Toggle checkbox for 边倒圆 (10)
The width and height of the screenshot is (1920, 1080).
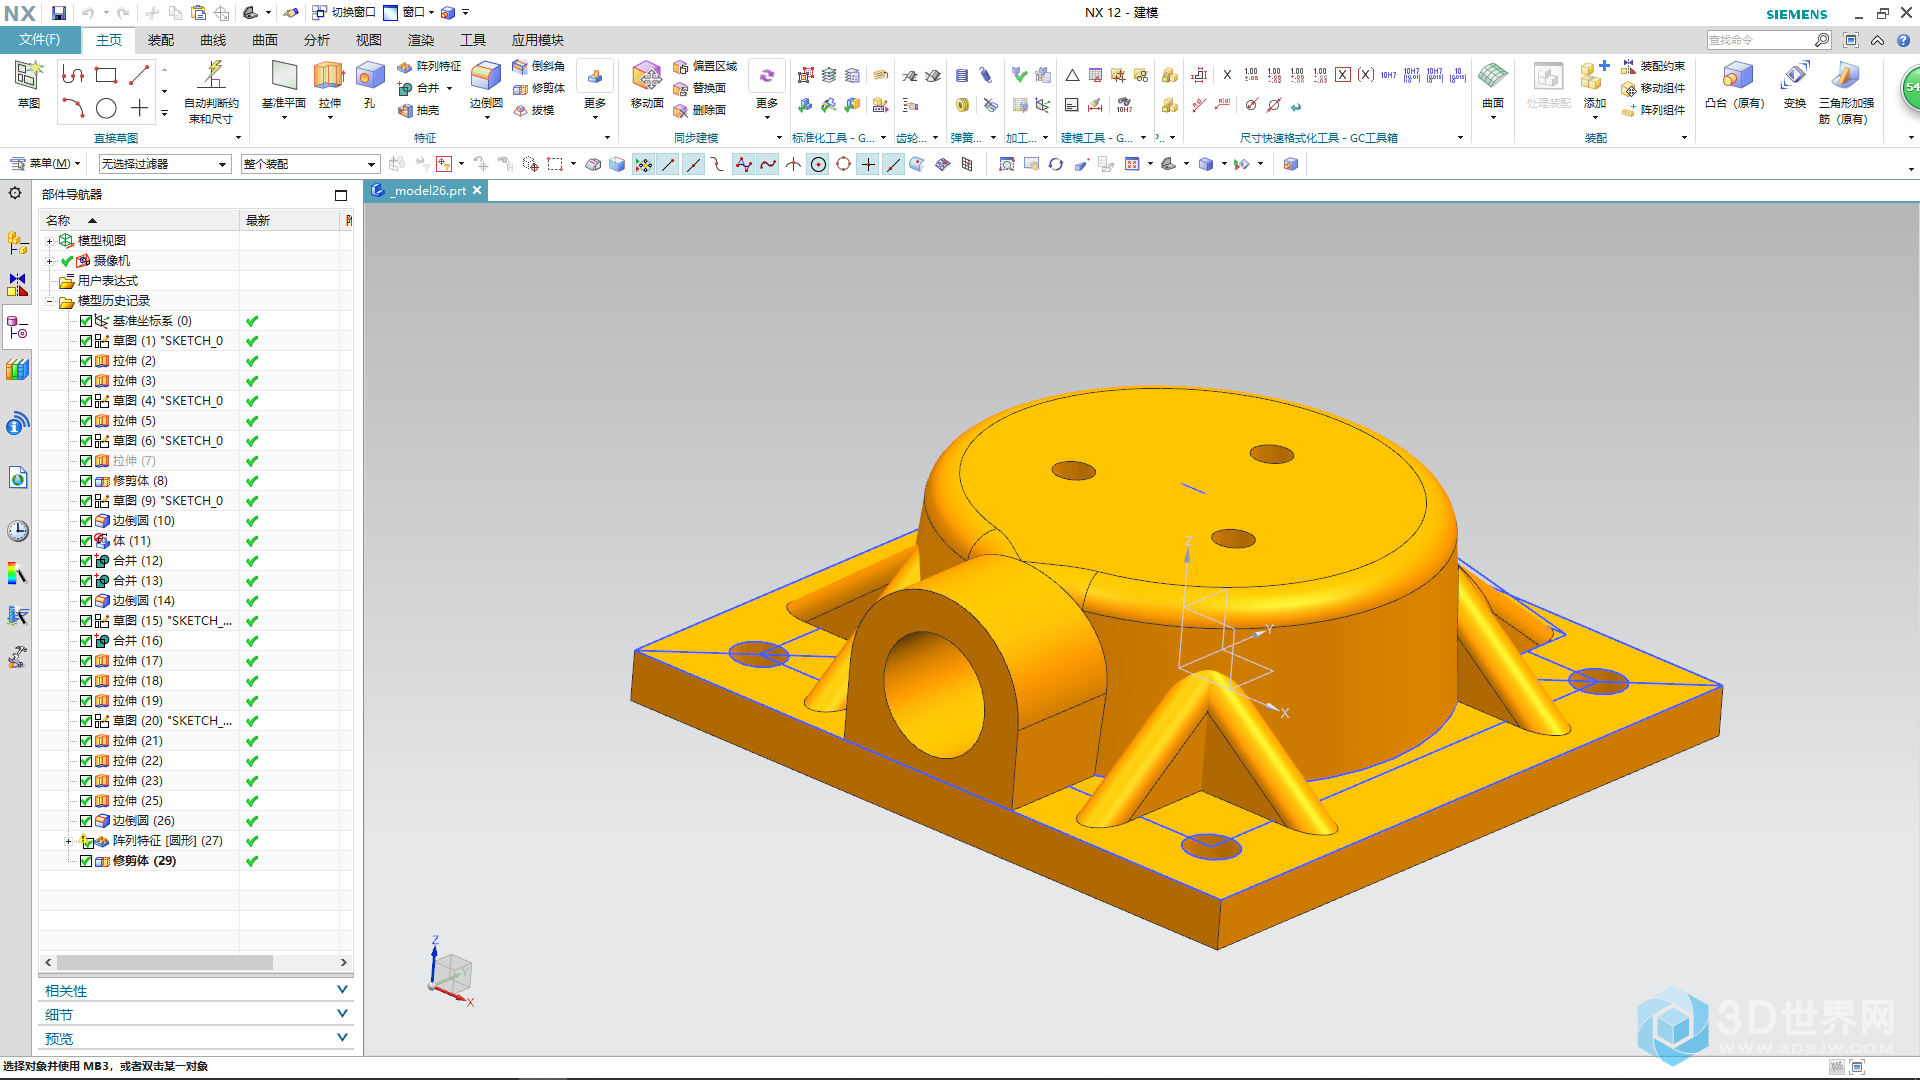[x=86, y=521]
